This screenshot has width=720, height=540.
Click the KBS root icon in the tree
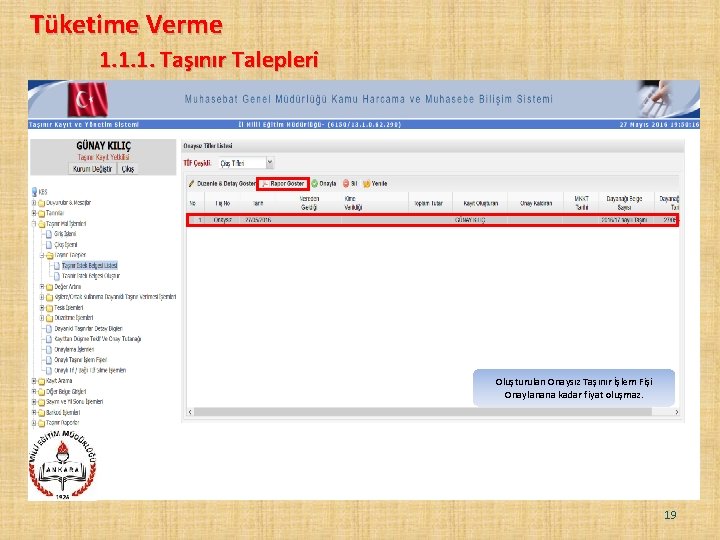coord(34,191)
